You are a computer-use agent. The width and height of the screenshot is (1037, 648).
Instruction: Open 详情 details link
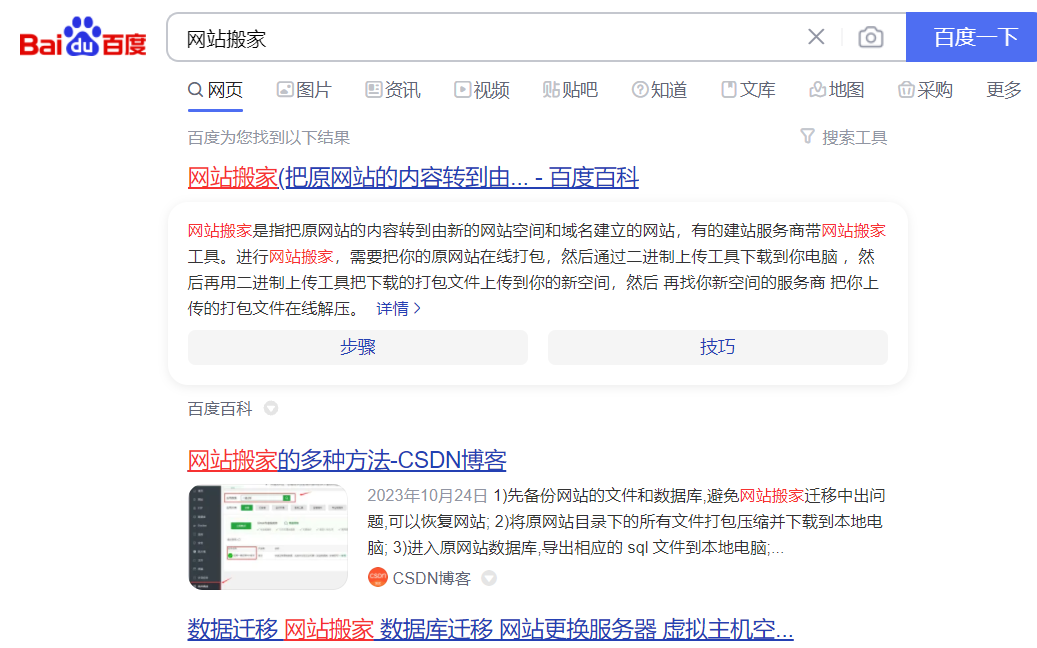click(398, 309)
